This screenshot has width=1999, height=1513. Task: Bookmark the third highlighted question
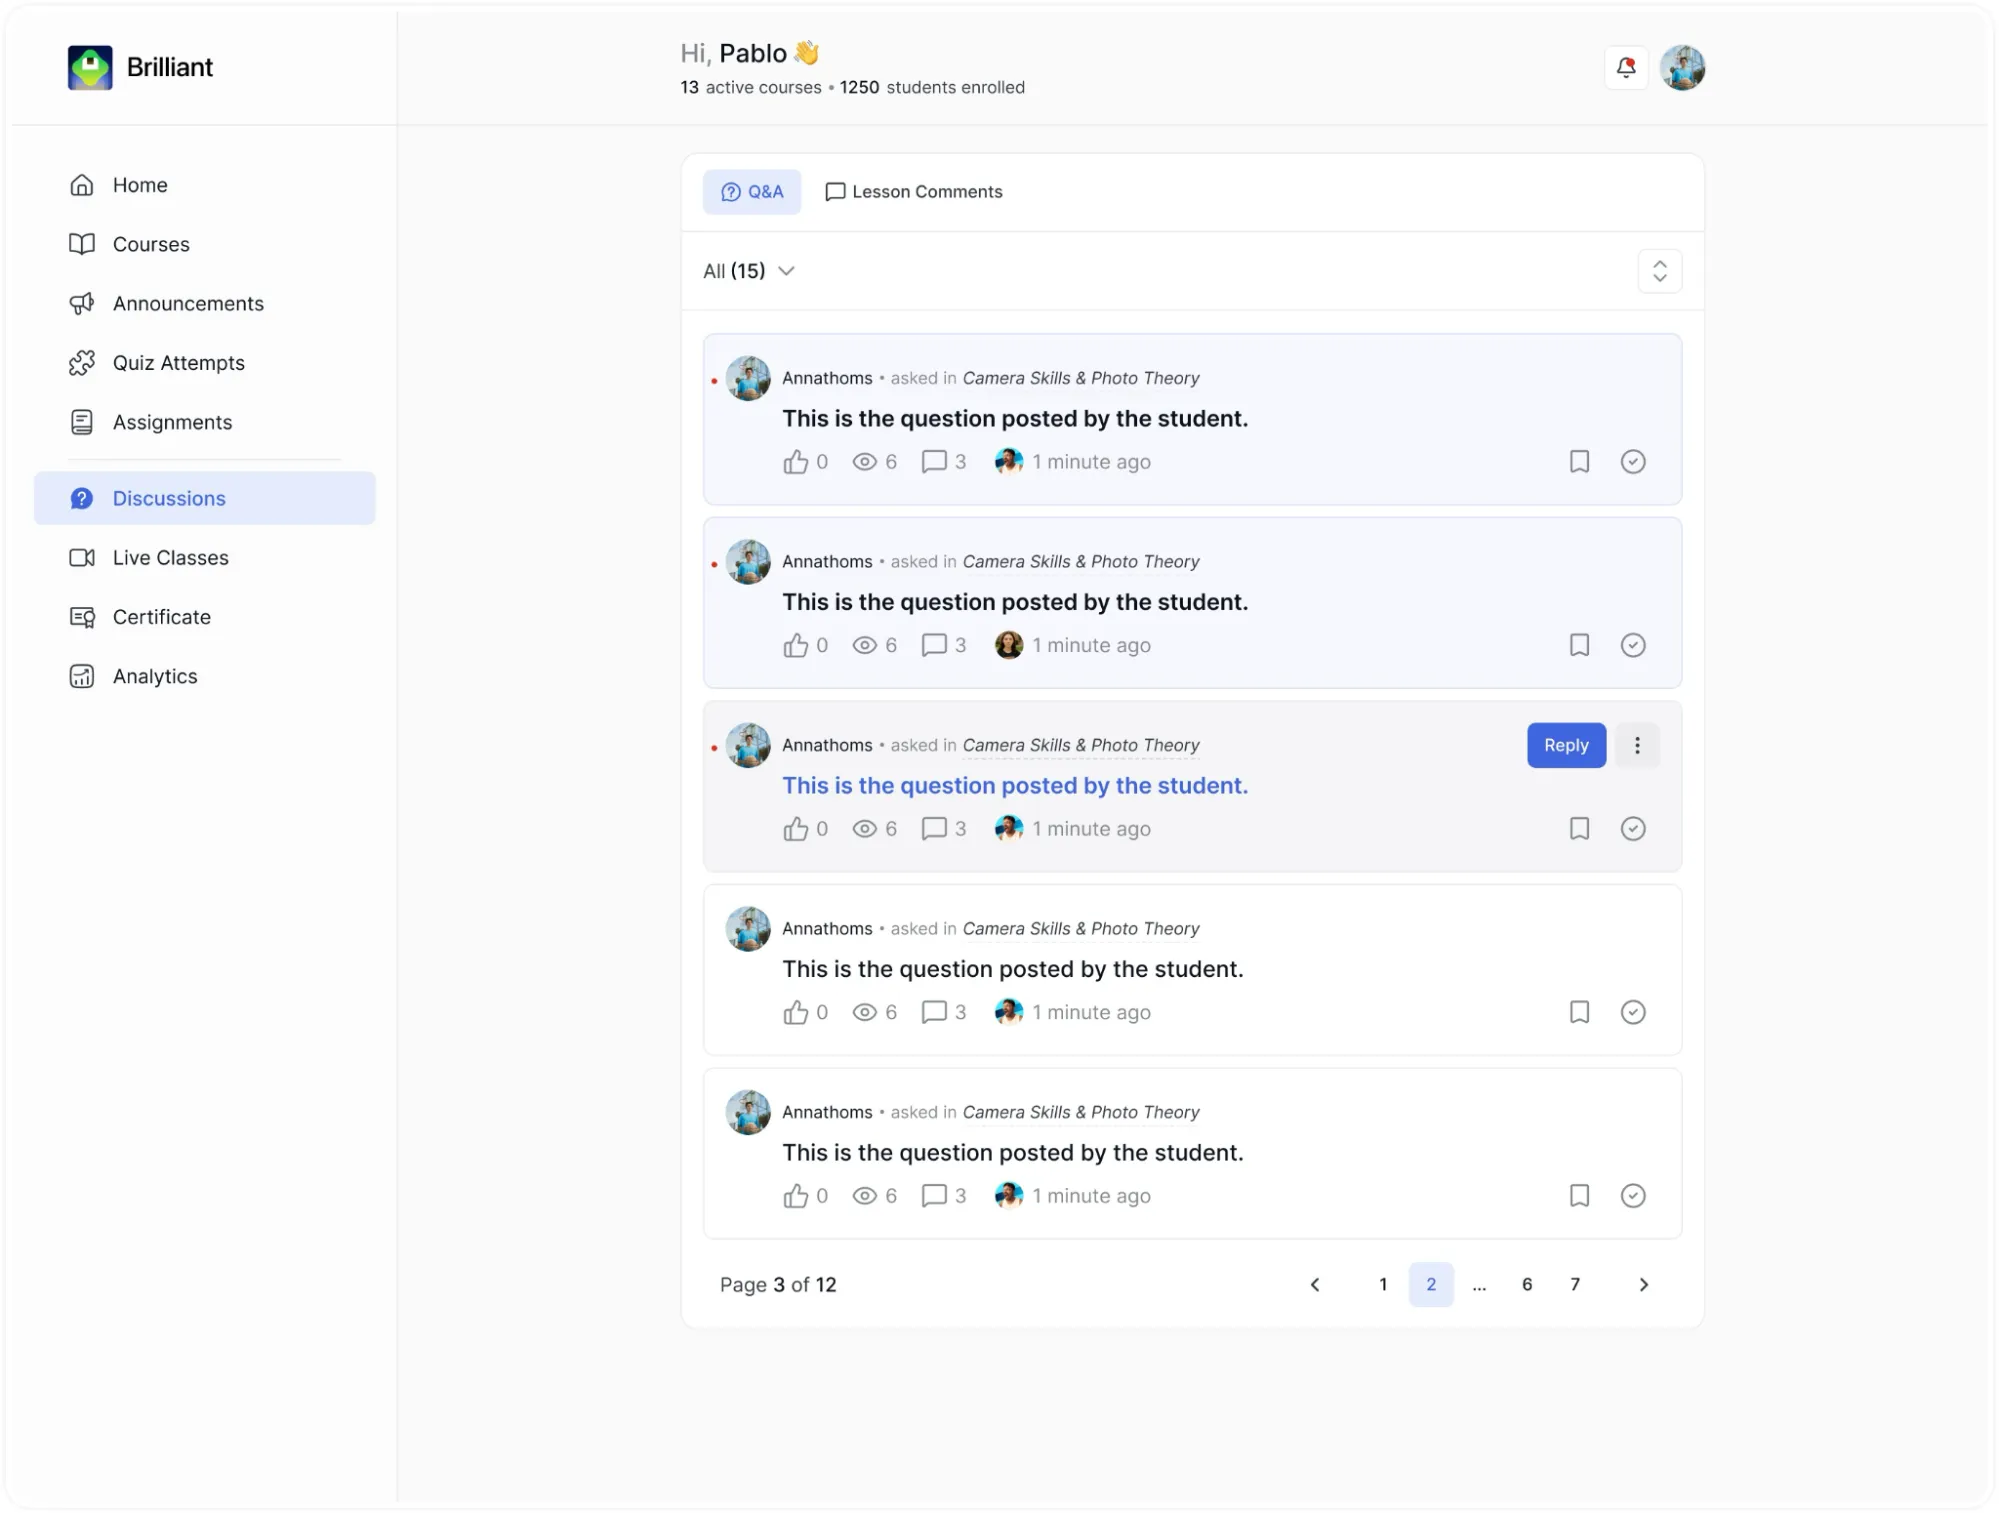tap(1579, 828)
